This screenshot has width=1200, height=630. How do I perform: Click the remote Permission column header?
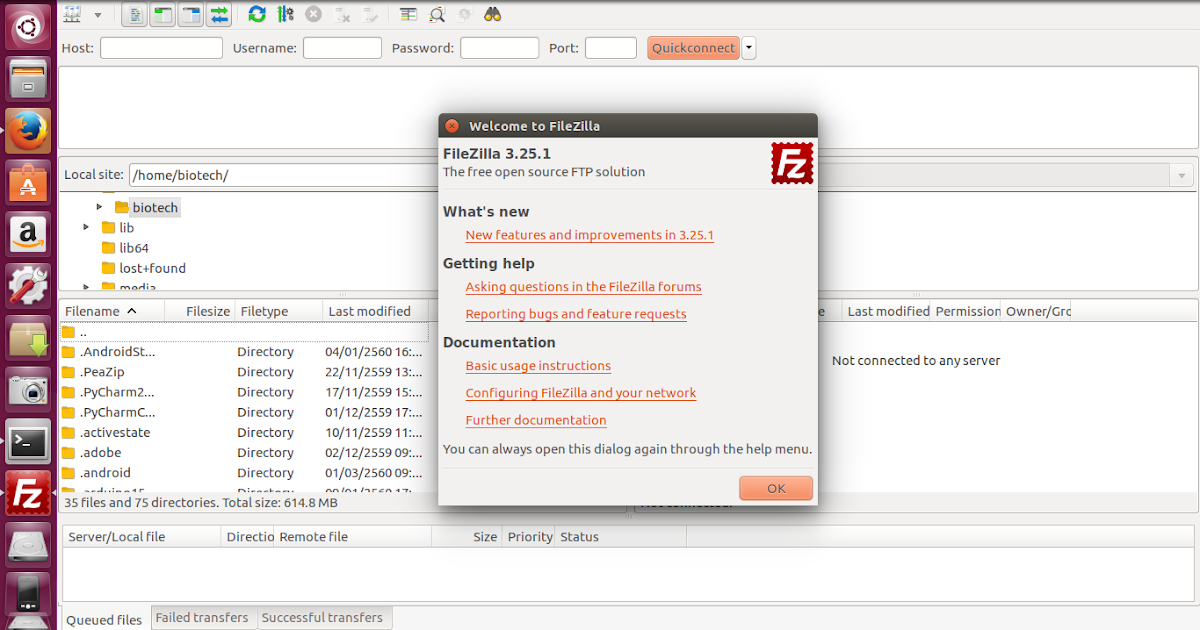pyautogui.click(x=967, y=311)
